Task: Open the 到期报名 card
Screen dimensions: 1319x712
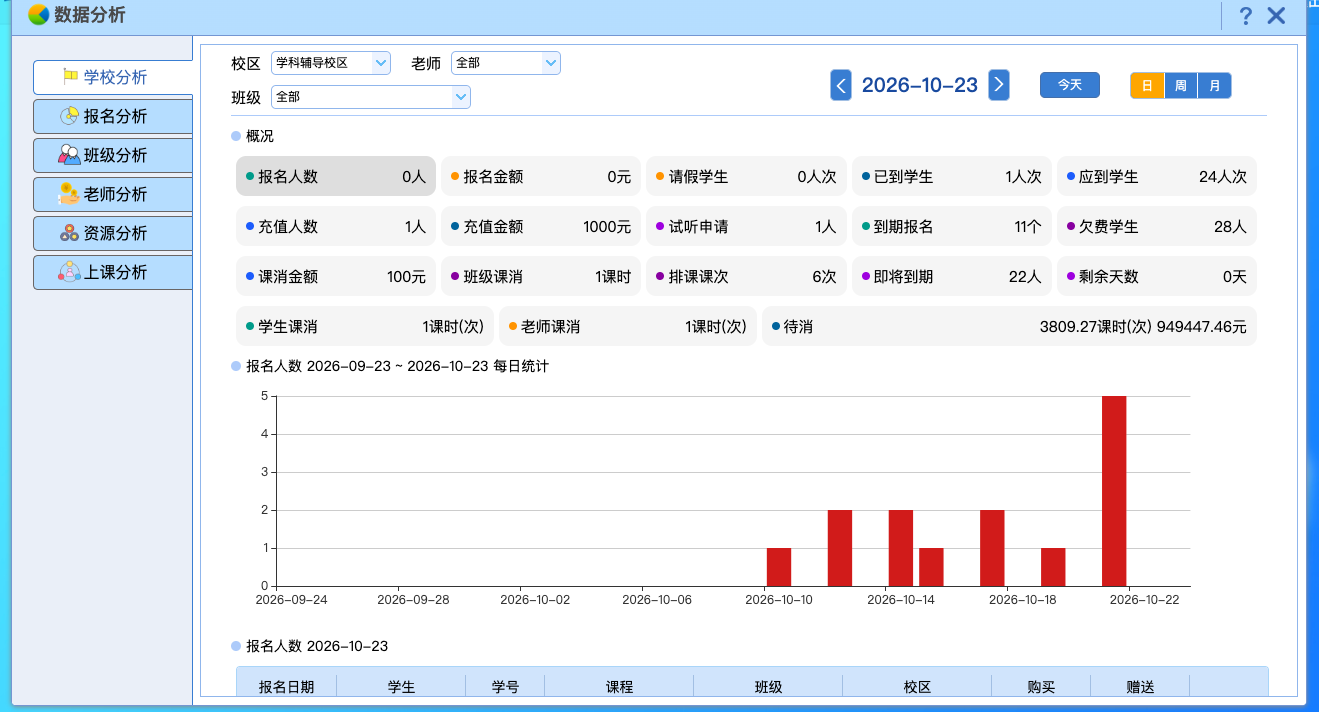Action: click(x=952, y=226)
